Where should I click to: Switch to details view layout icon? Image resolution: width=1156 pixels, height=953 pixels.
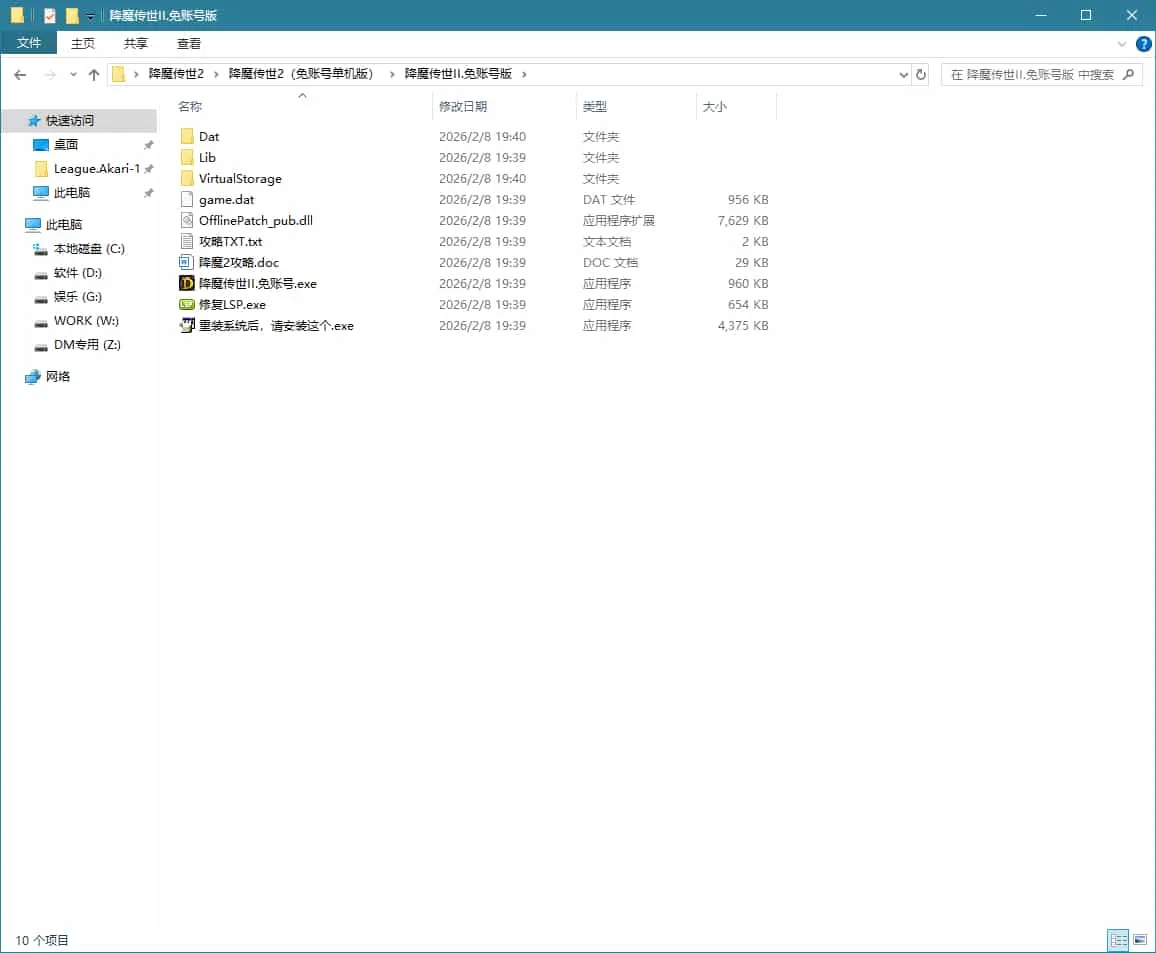point(1118,940)
